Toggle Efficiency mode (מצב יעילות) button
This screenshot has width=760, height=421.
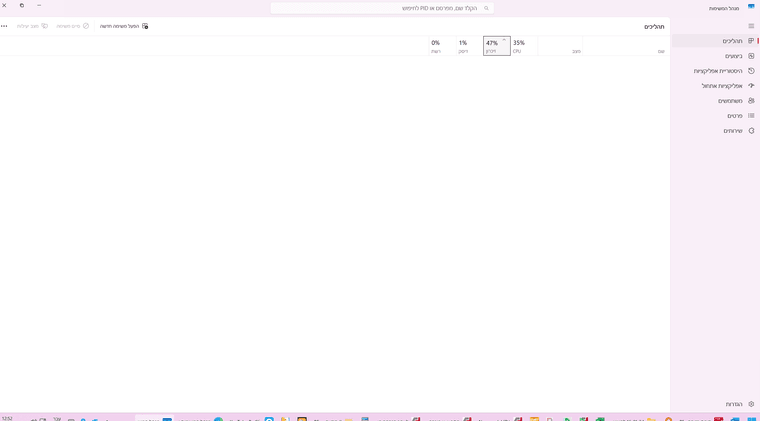point(32,26)
